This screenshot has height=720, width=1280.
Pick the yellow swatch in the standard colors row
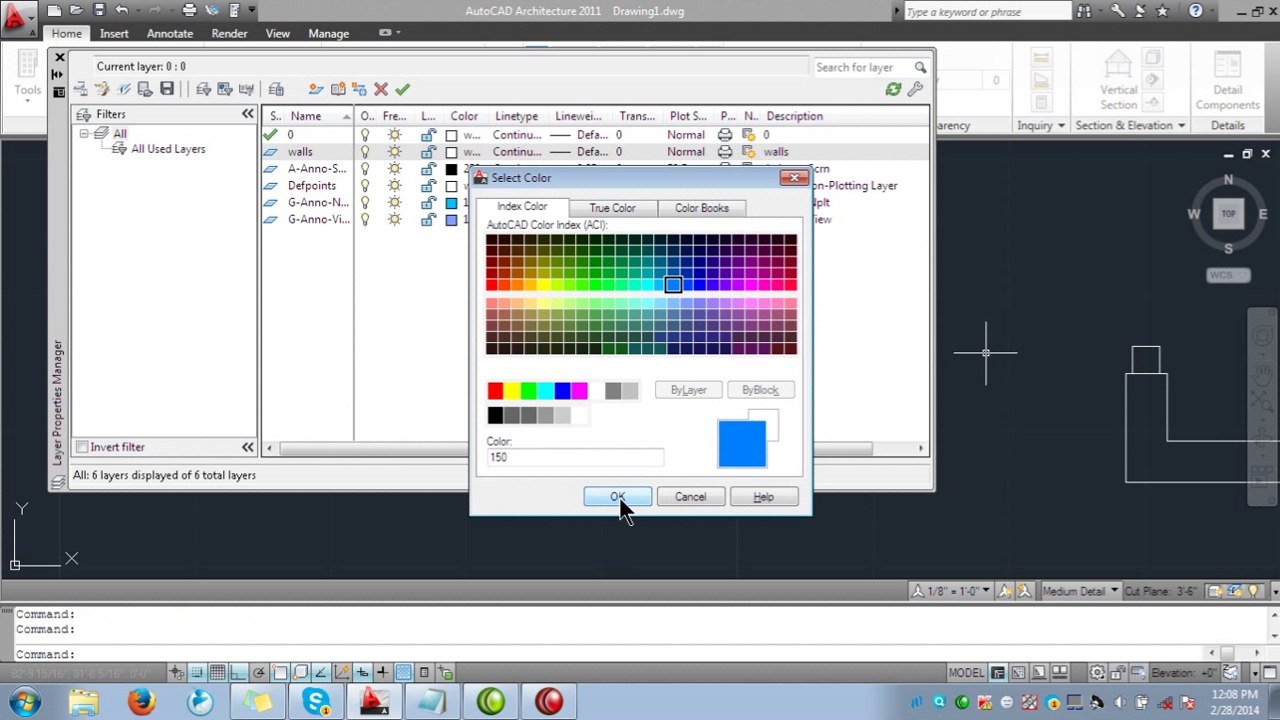click(512, 391)
